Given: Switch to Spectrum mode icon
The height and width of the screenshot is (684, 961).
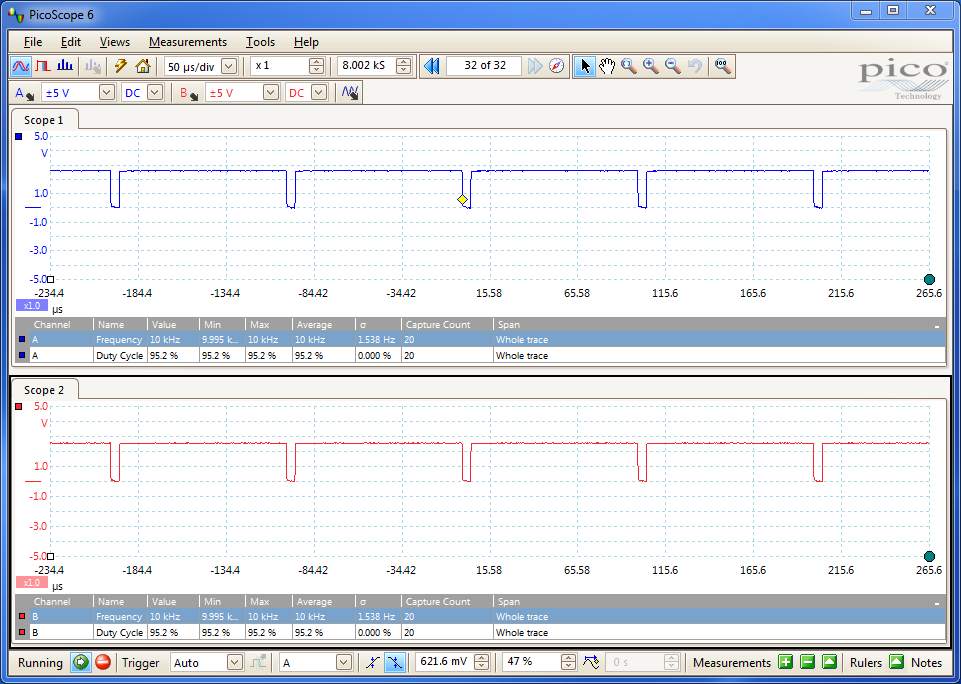Looking at the screenshot, I should click(x=65, y=66).
